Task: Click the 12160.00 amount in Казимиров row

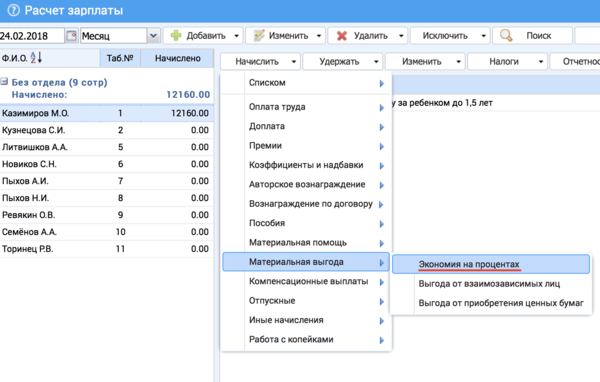Action: point(190,113)
